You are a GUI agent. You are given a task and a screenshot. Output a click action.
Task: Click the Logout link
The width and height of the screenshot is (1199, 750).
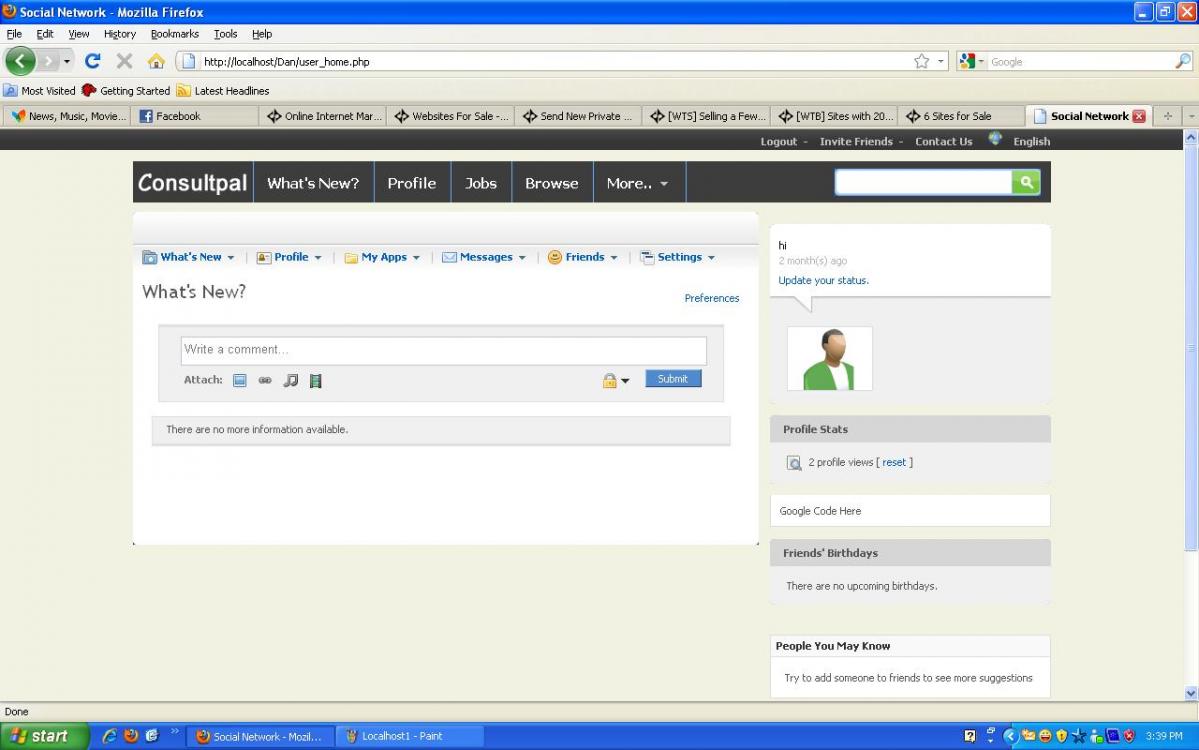pyautogui.click(x=778, y=141)
